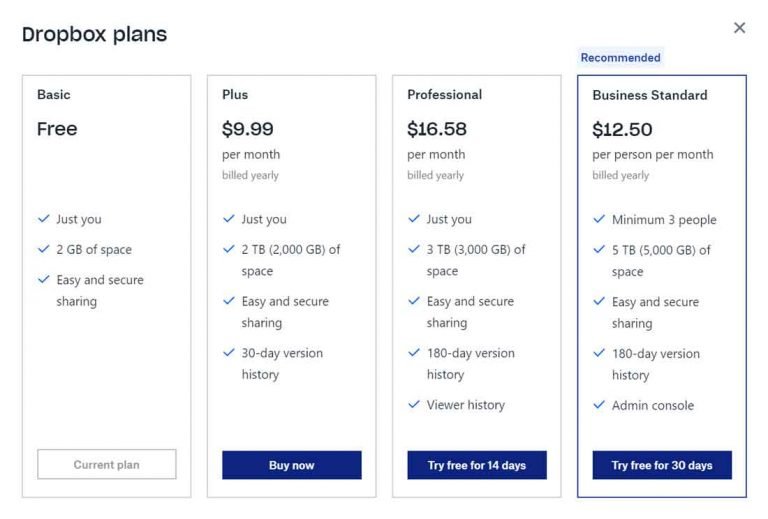Click the $12.50 Business Standard price
768x519 pixels.
(622, 129)
